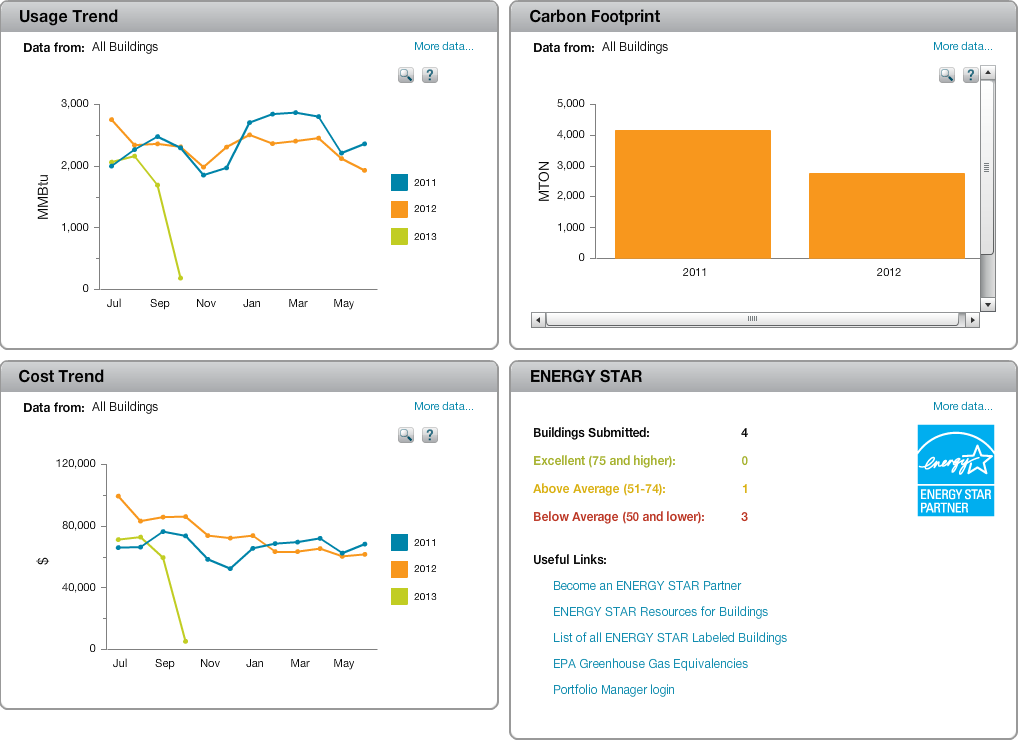Screen dimensions: 1018x740
Task: Click the 2012 orange swatch in Usage Trend
Action: pyautogui.click(x=399, y=209)
